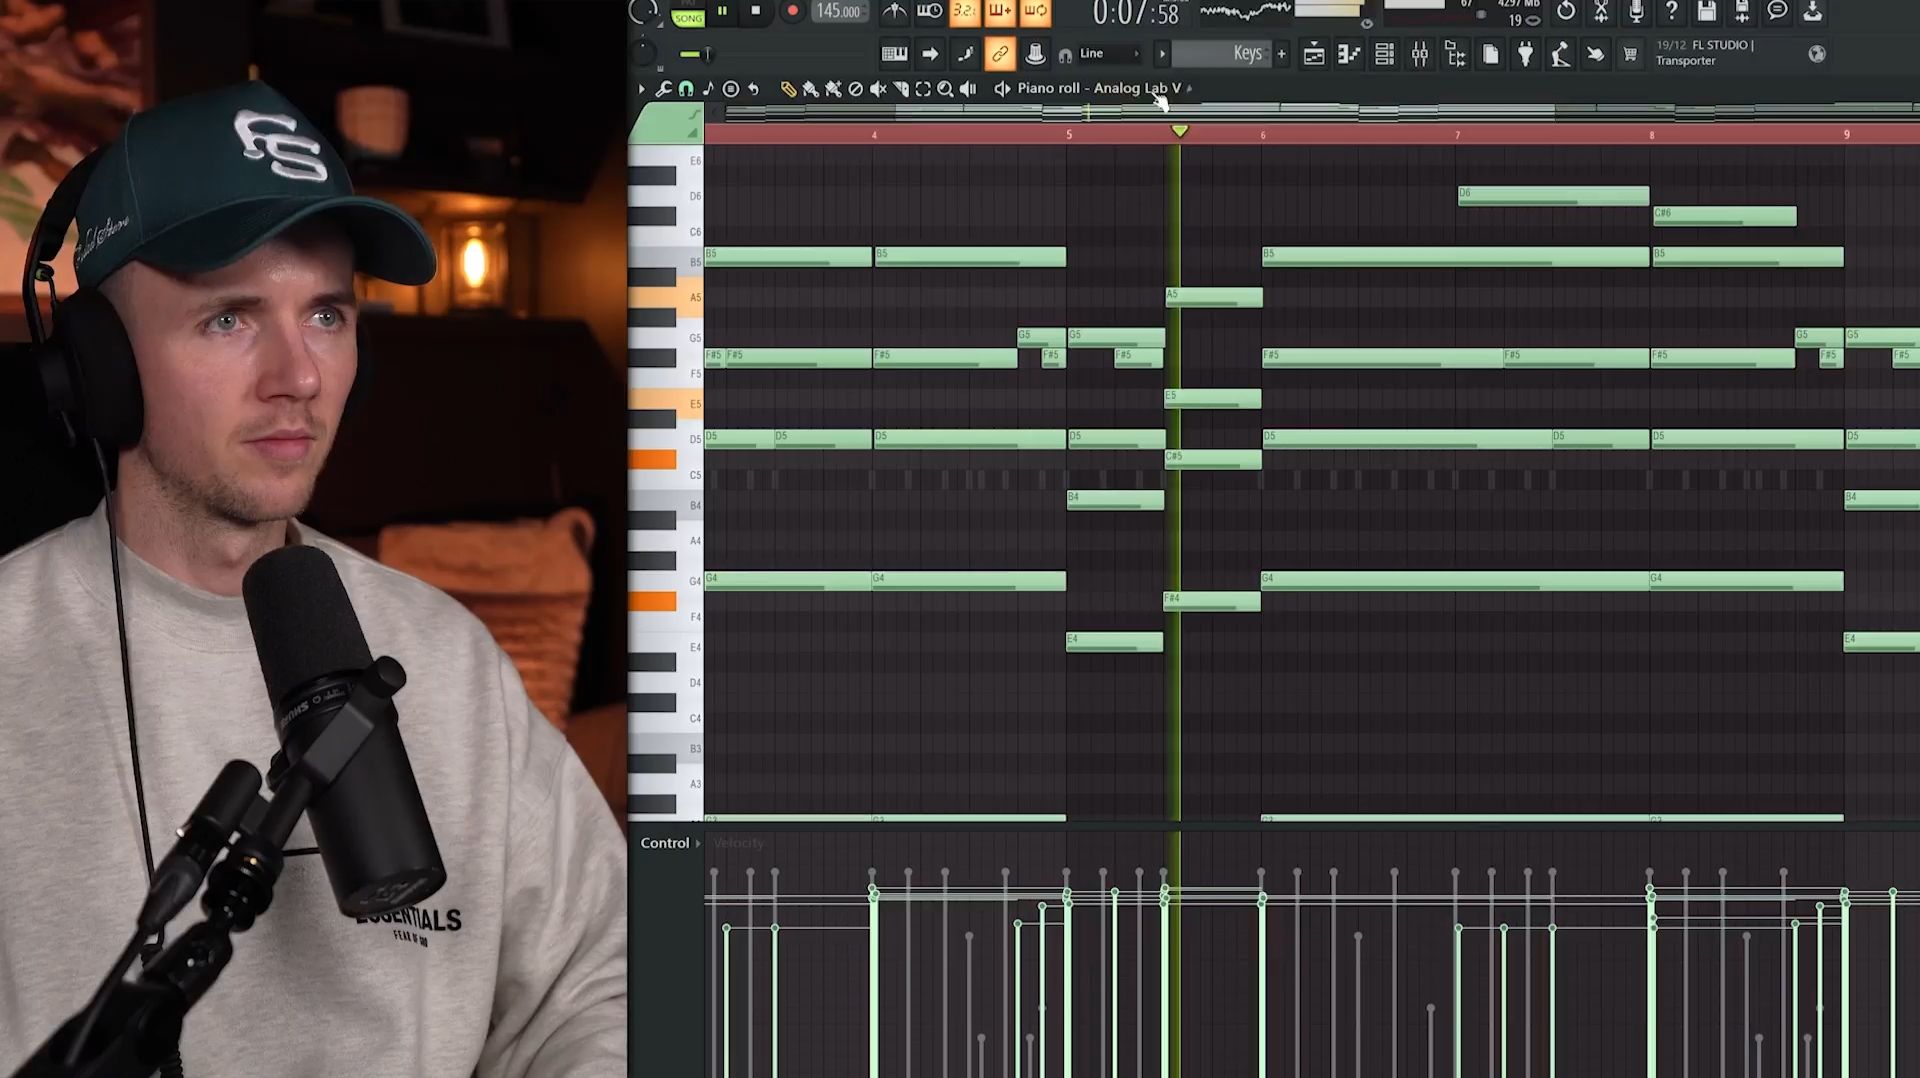Toggle piano roll snap magnet

[686, 89]
